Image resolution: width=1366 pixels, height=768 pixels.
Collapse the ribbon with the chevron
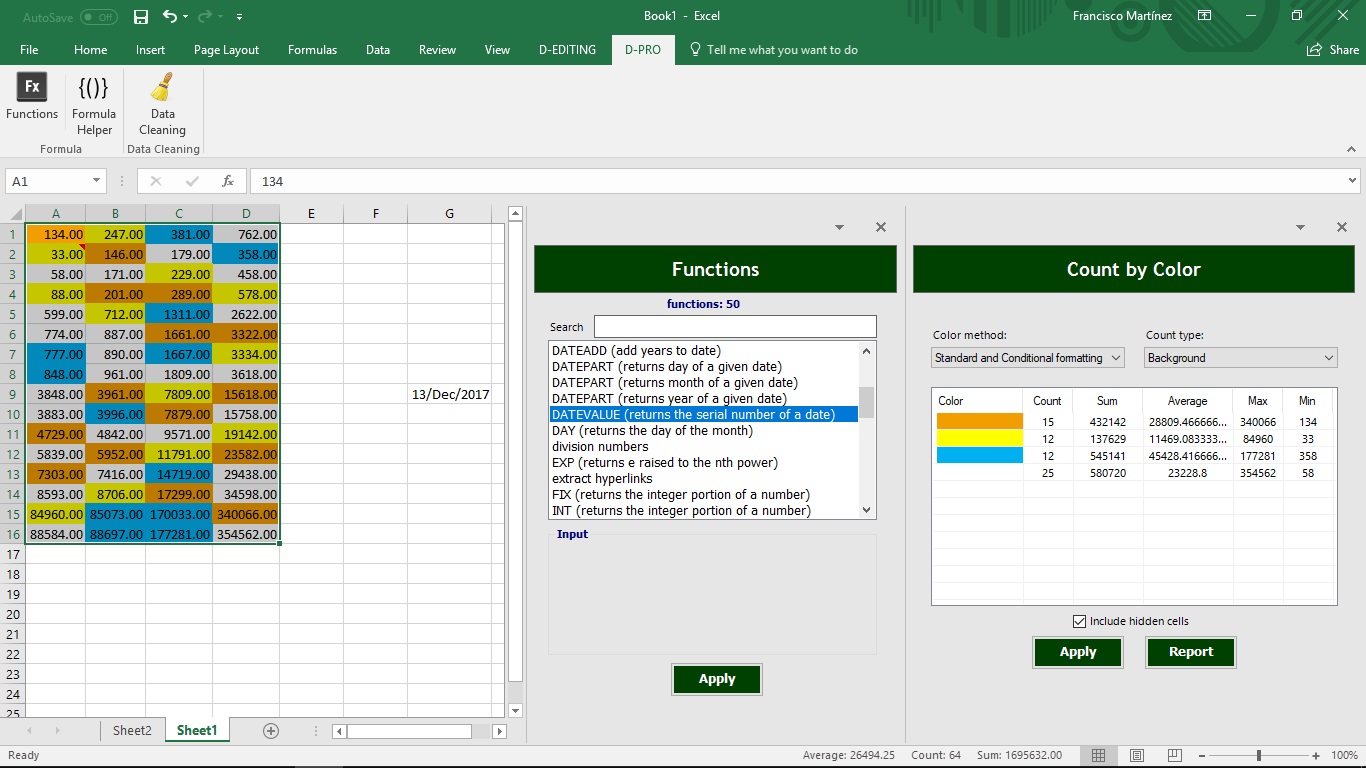click(x=1349, y=148)
